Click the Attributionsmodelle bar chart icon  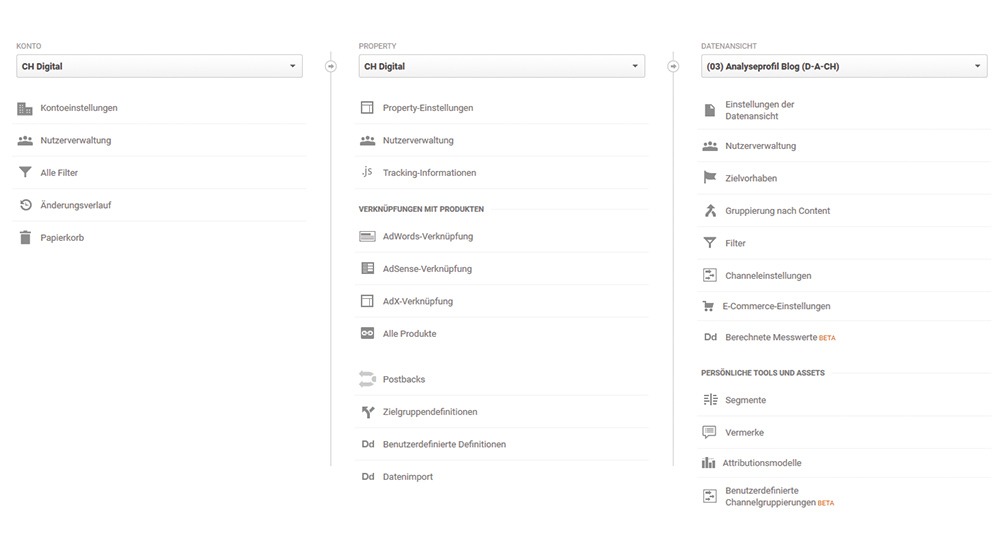point(709,463)
